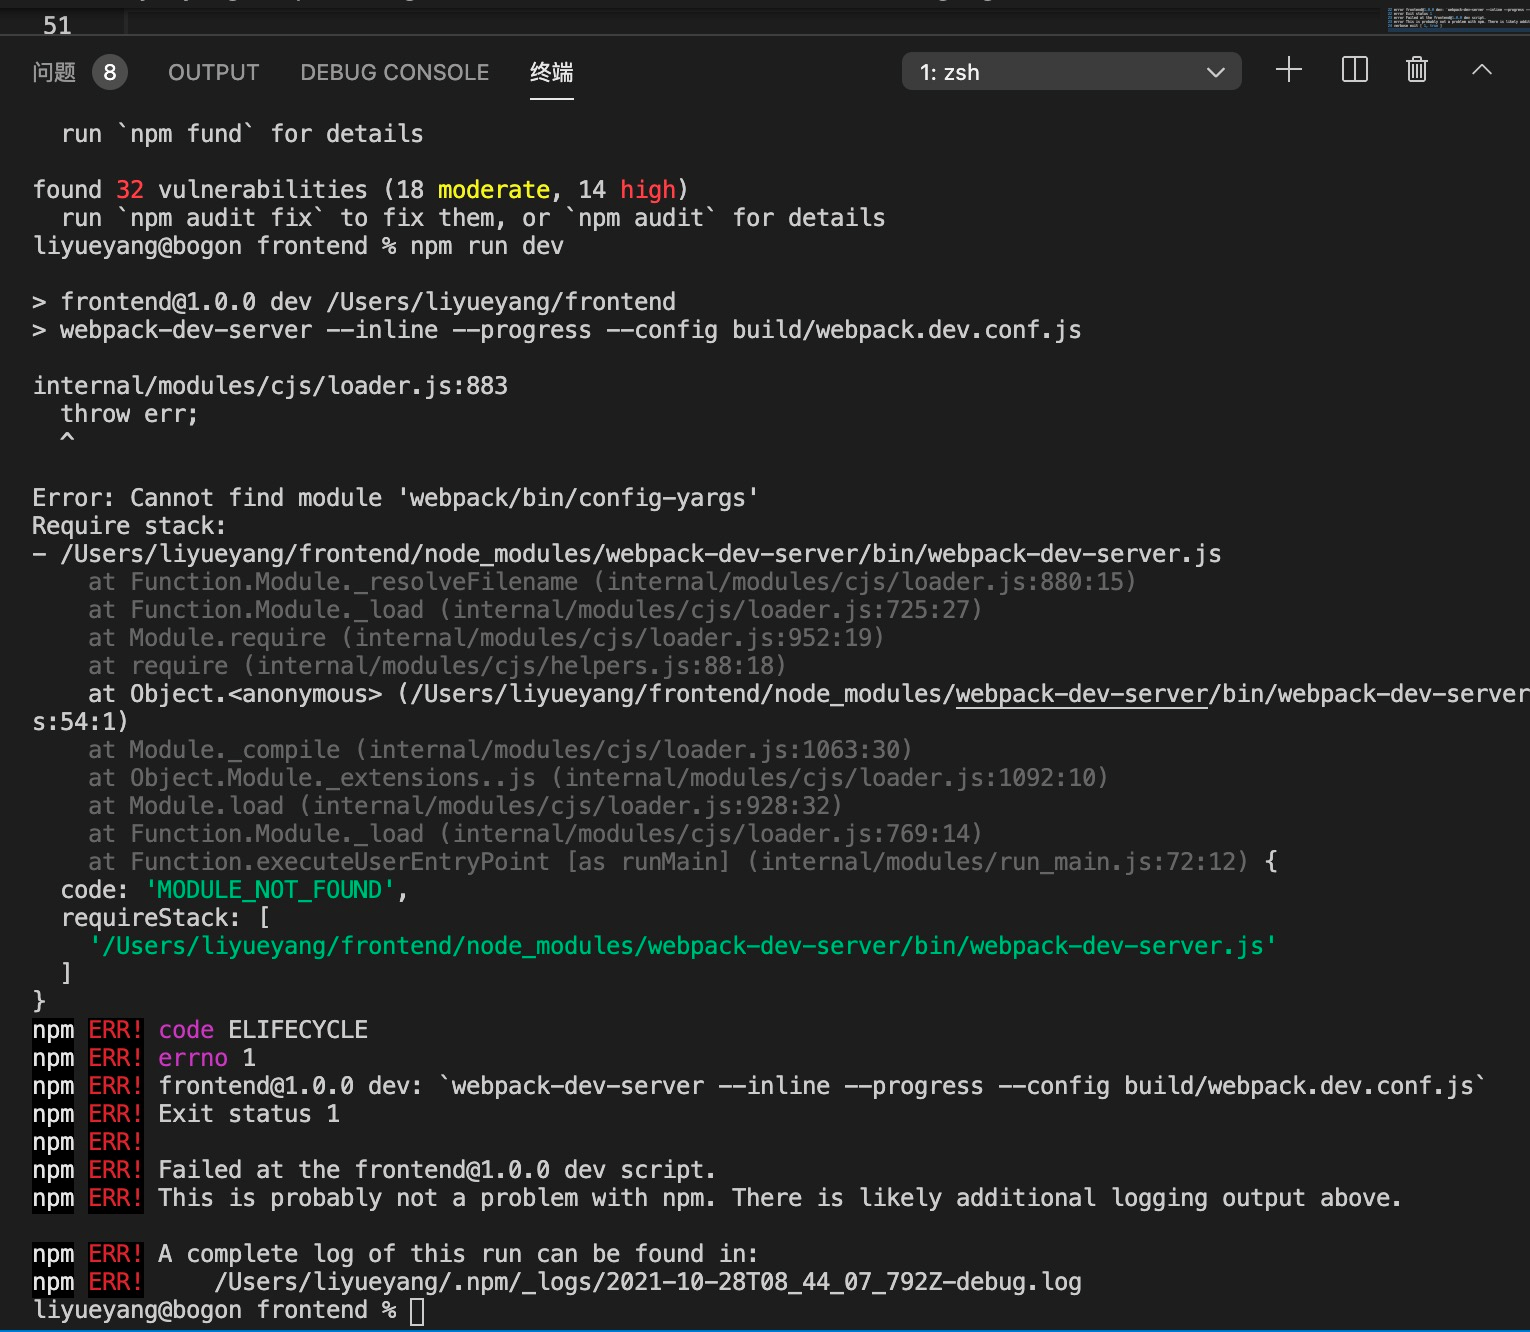Viewport: 1530px width, 1332px height.
Task: Click the green requireStack file path string
Action: tap(683, 946)
